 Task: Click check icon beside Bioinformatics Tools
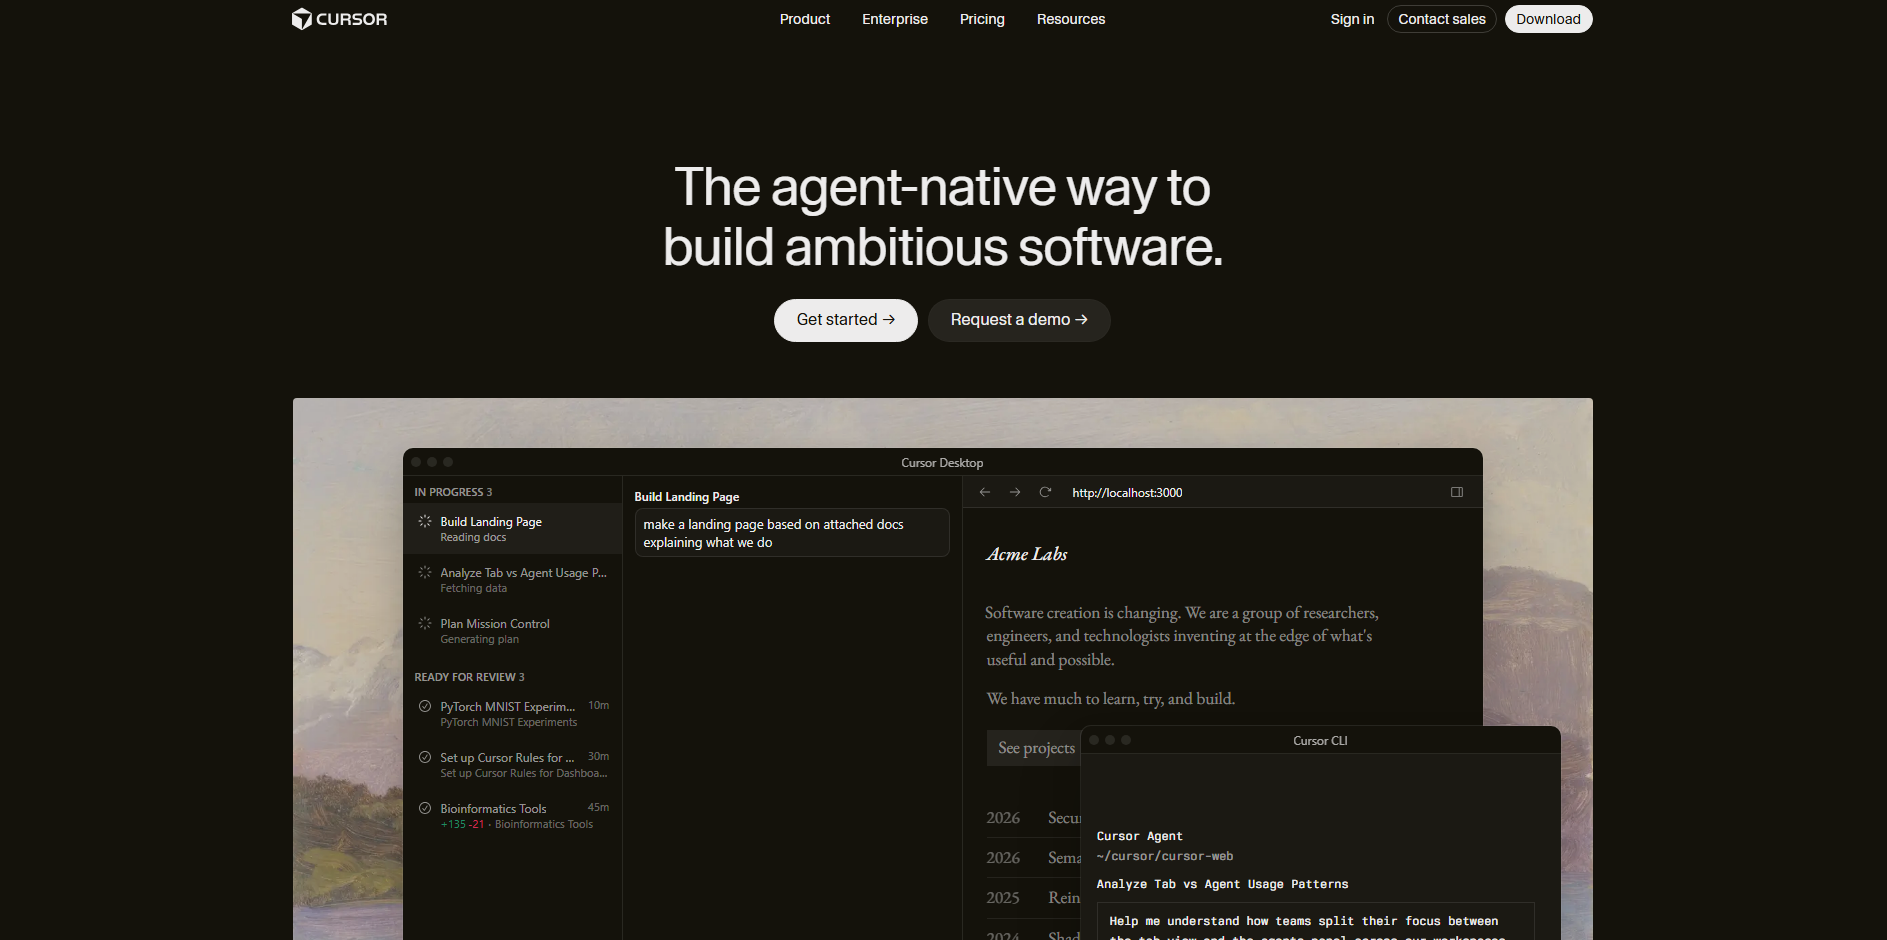pos(425,808)
